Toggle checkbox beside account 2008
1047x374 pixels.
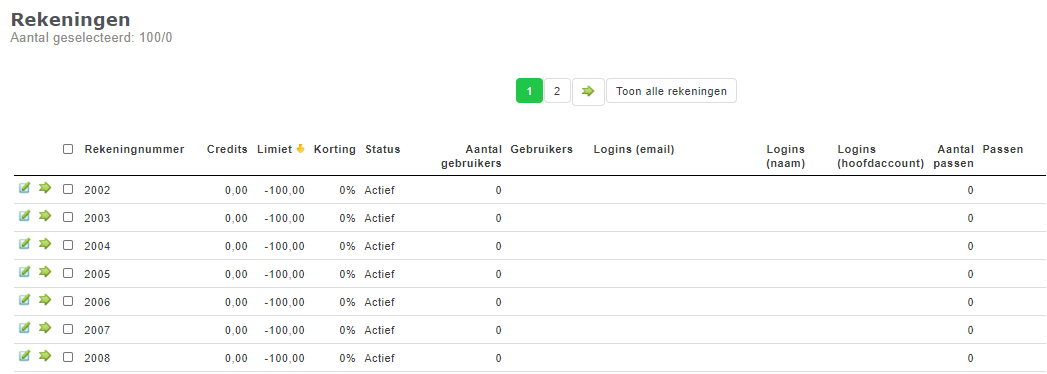68,358
